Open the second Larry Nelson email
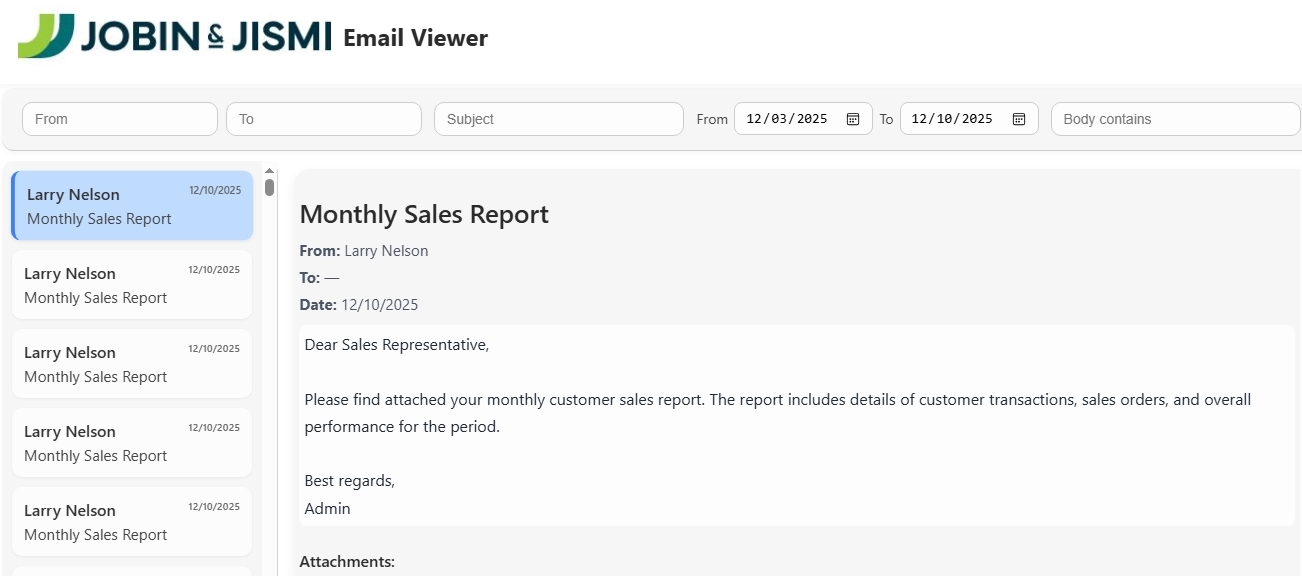The width and height of the screenshot is (1302, 576). [x=132, y=285]
